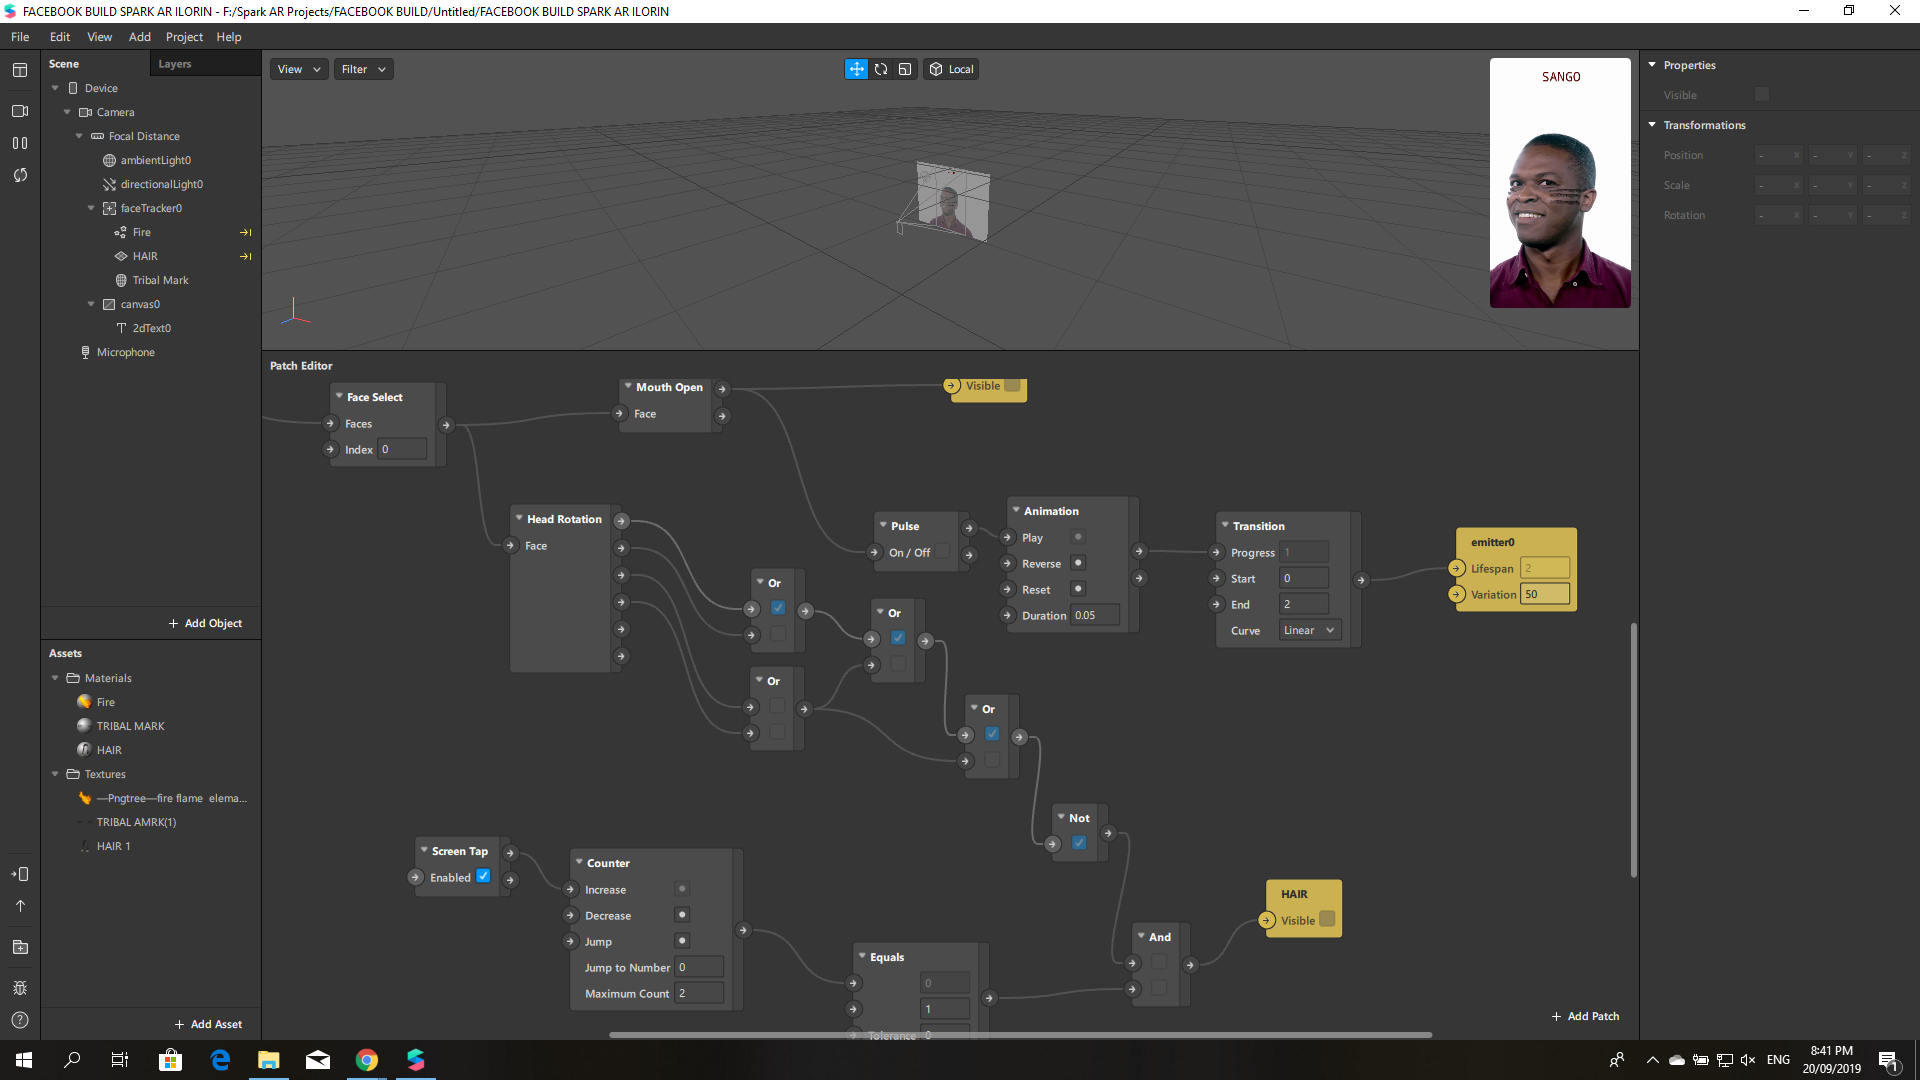
Task: Click the Add Patch button
Action: tap(1585, 1016)
